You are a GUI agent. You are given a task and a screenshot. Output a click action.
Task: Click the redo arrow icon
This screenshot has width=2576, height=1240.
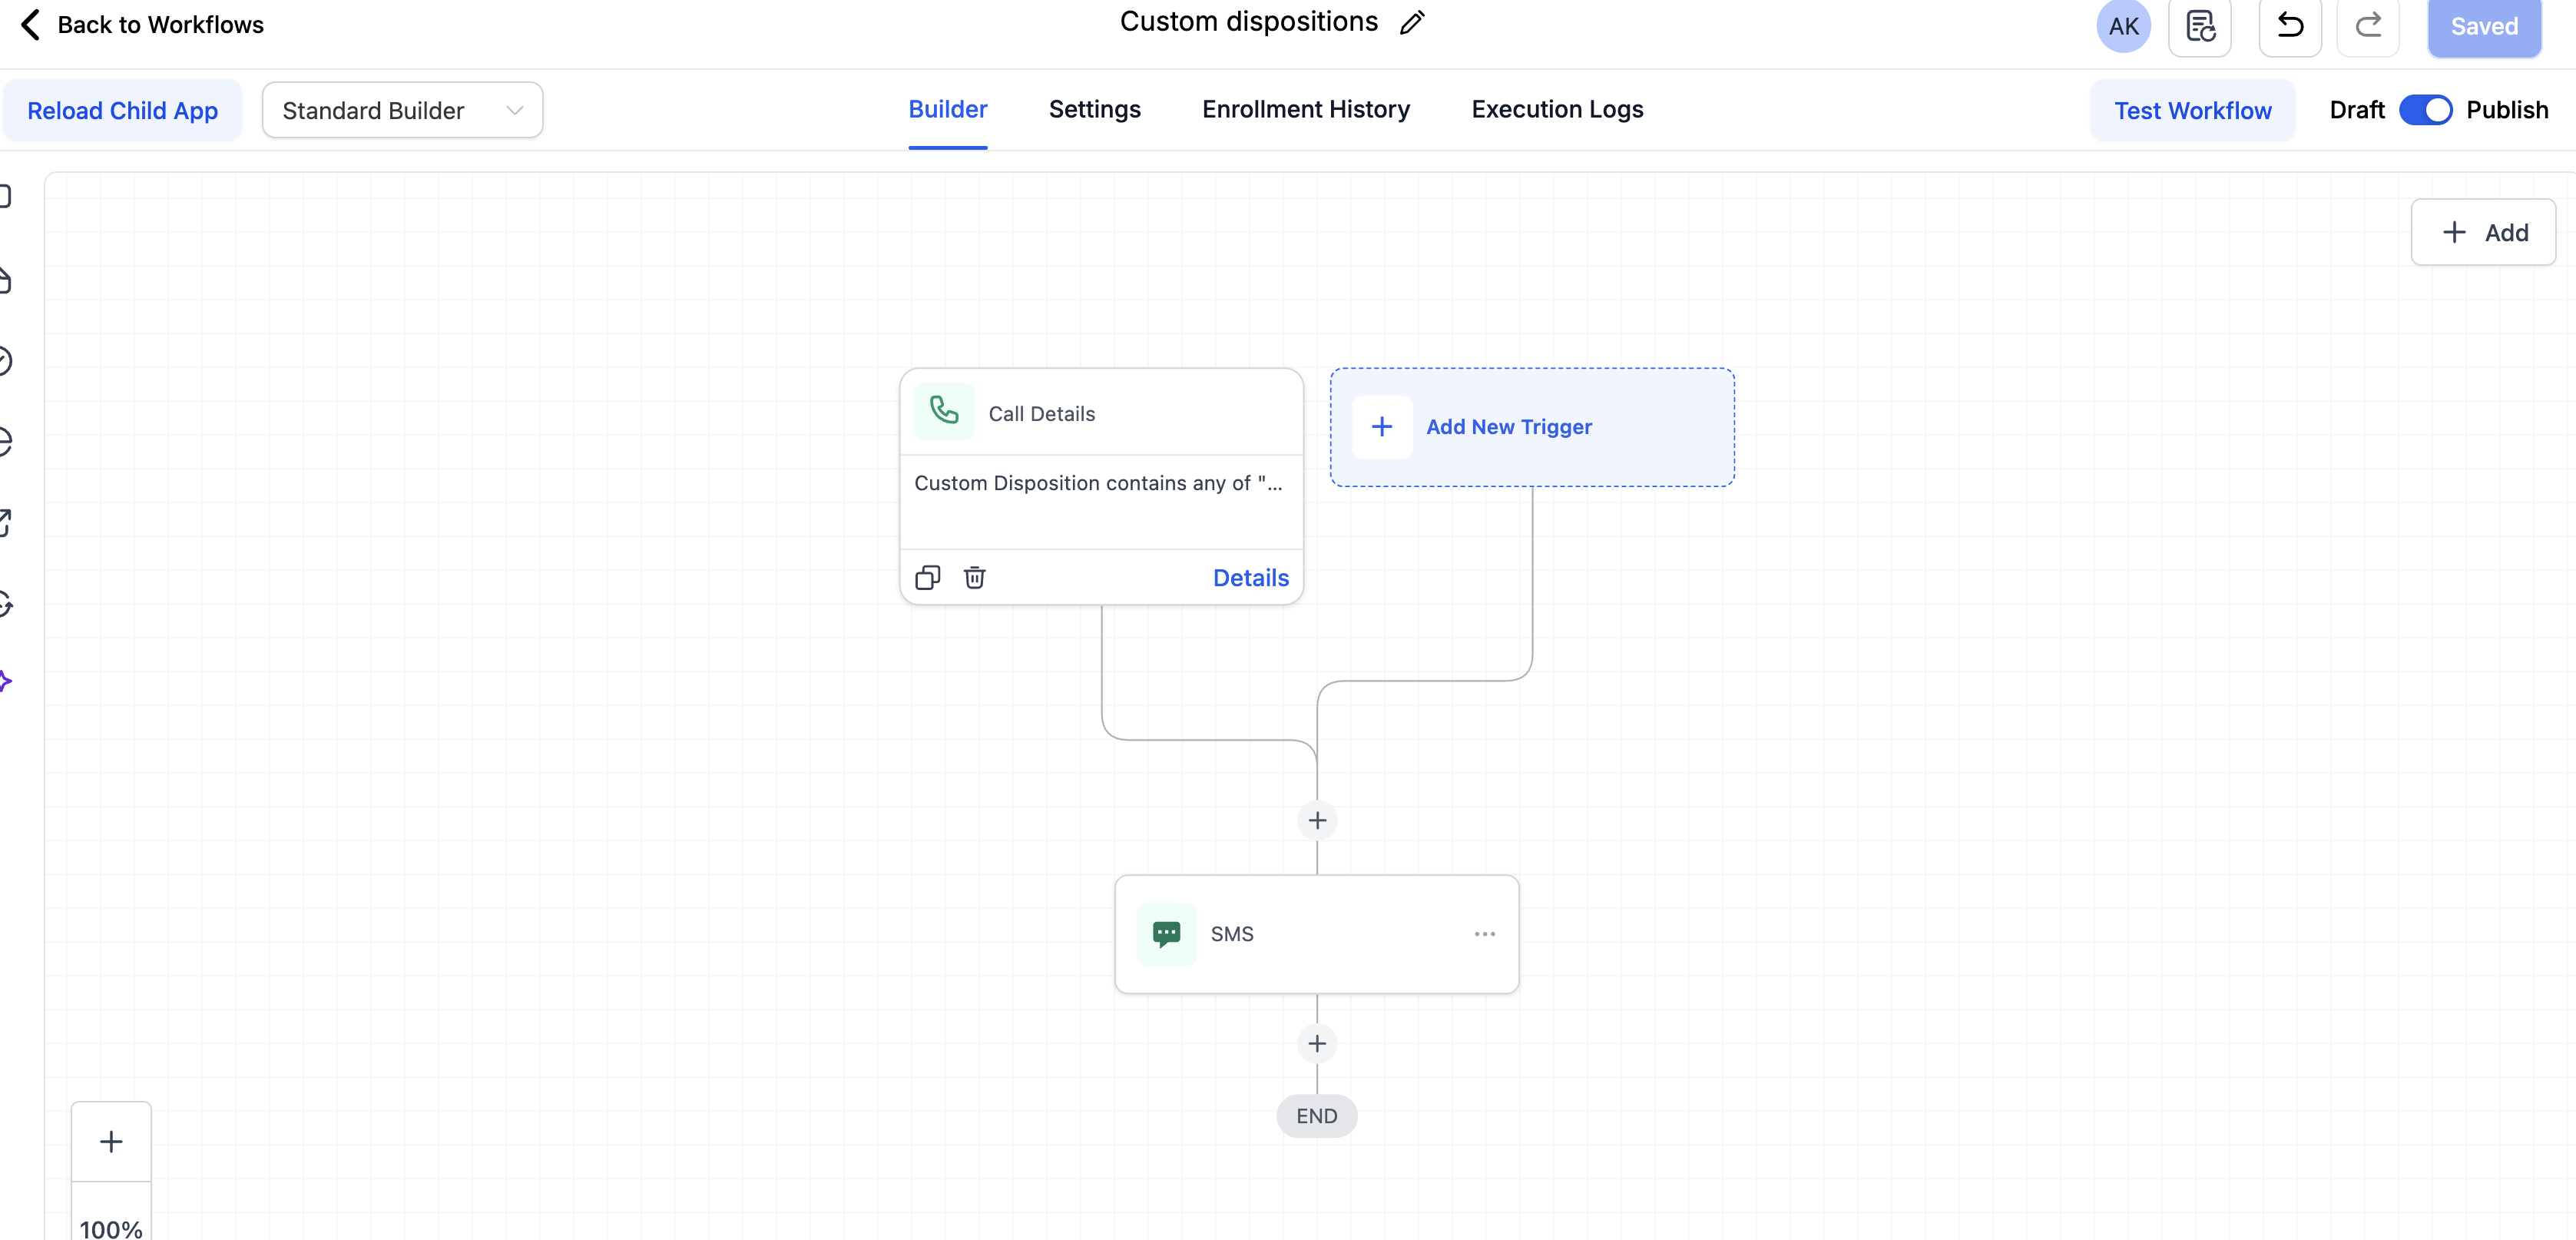(2367, 26)
